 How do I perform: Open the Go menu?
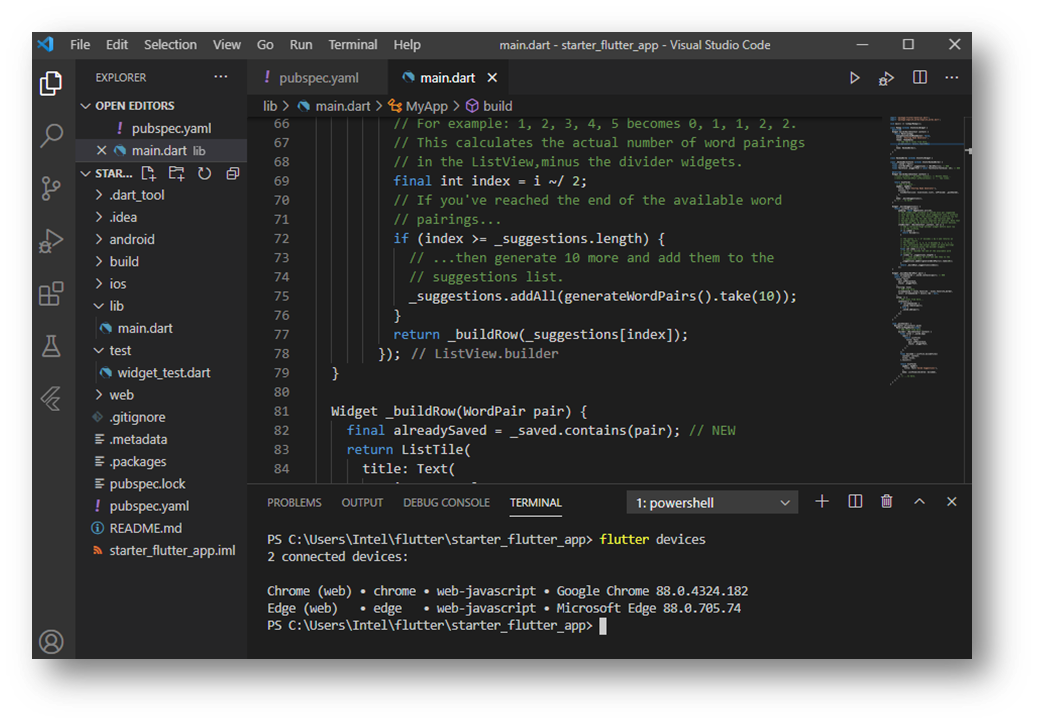tap(265, 44)
